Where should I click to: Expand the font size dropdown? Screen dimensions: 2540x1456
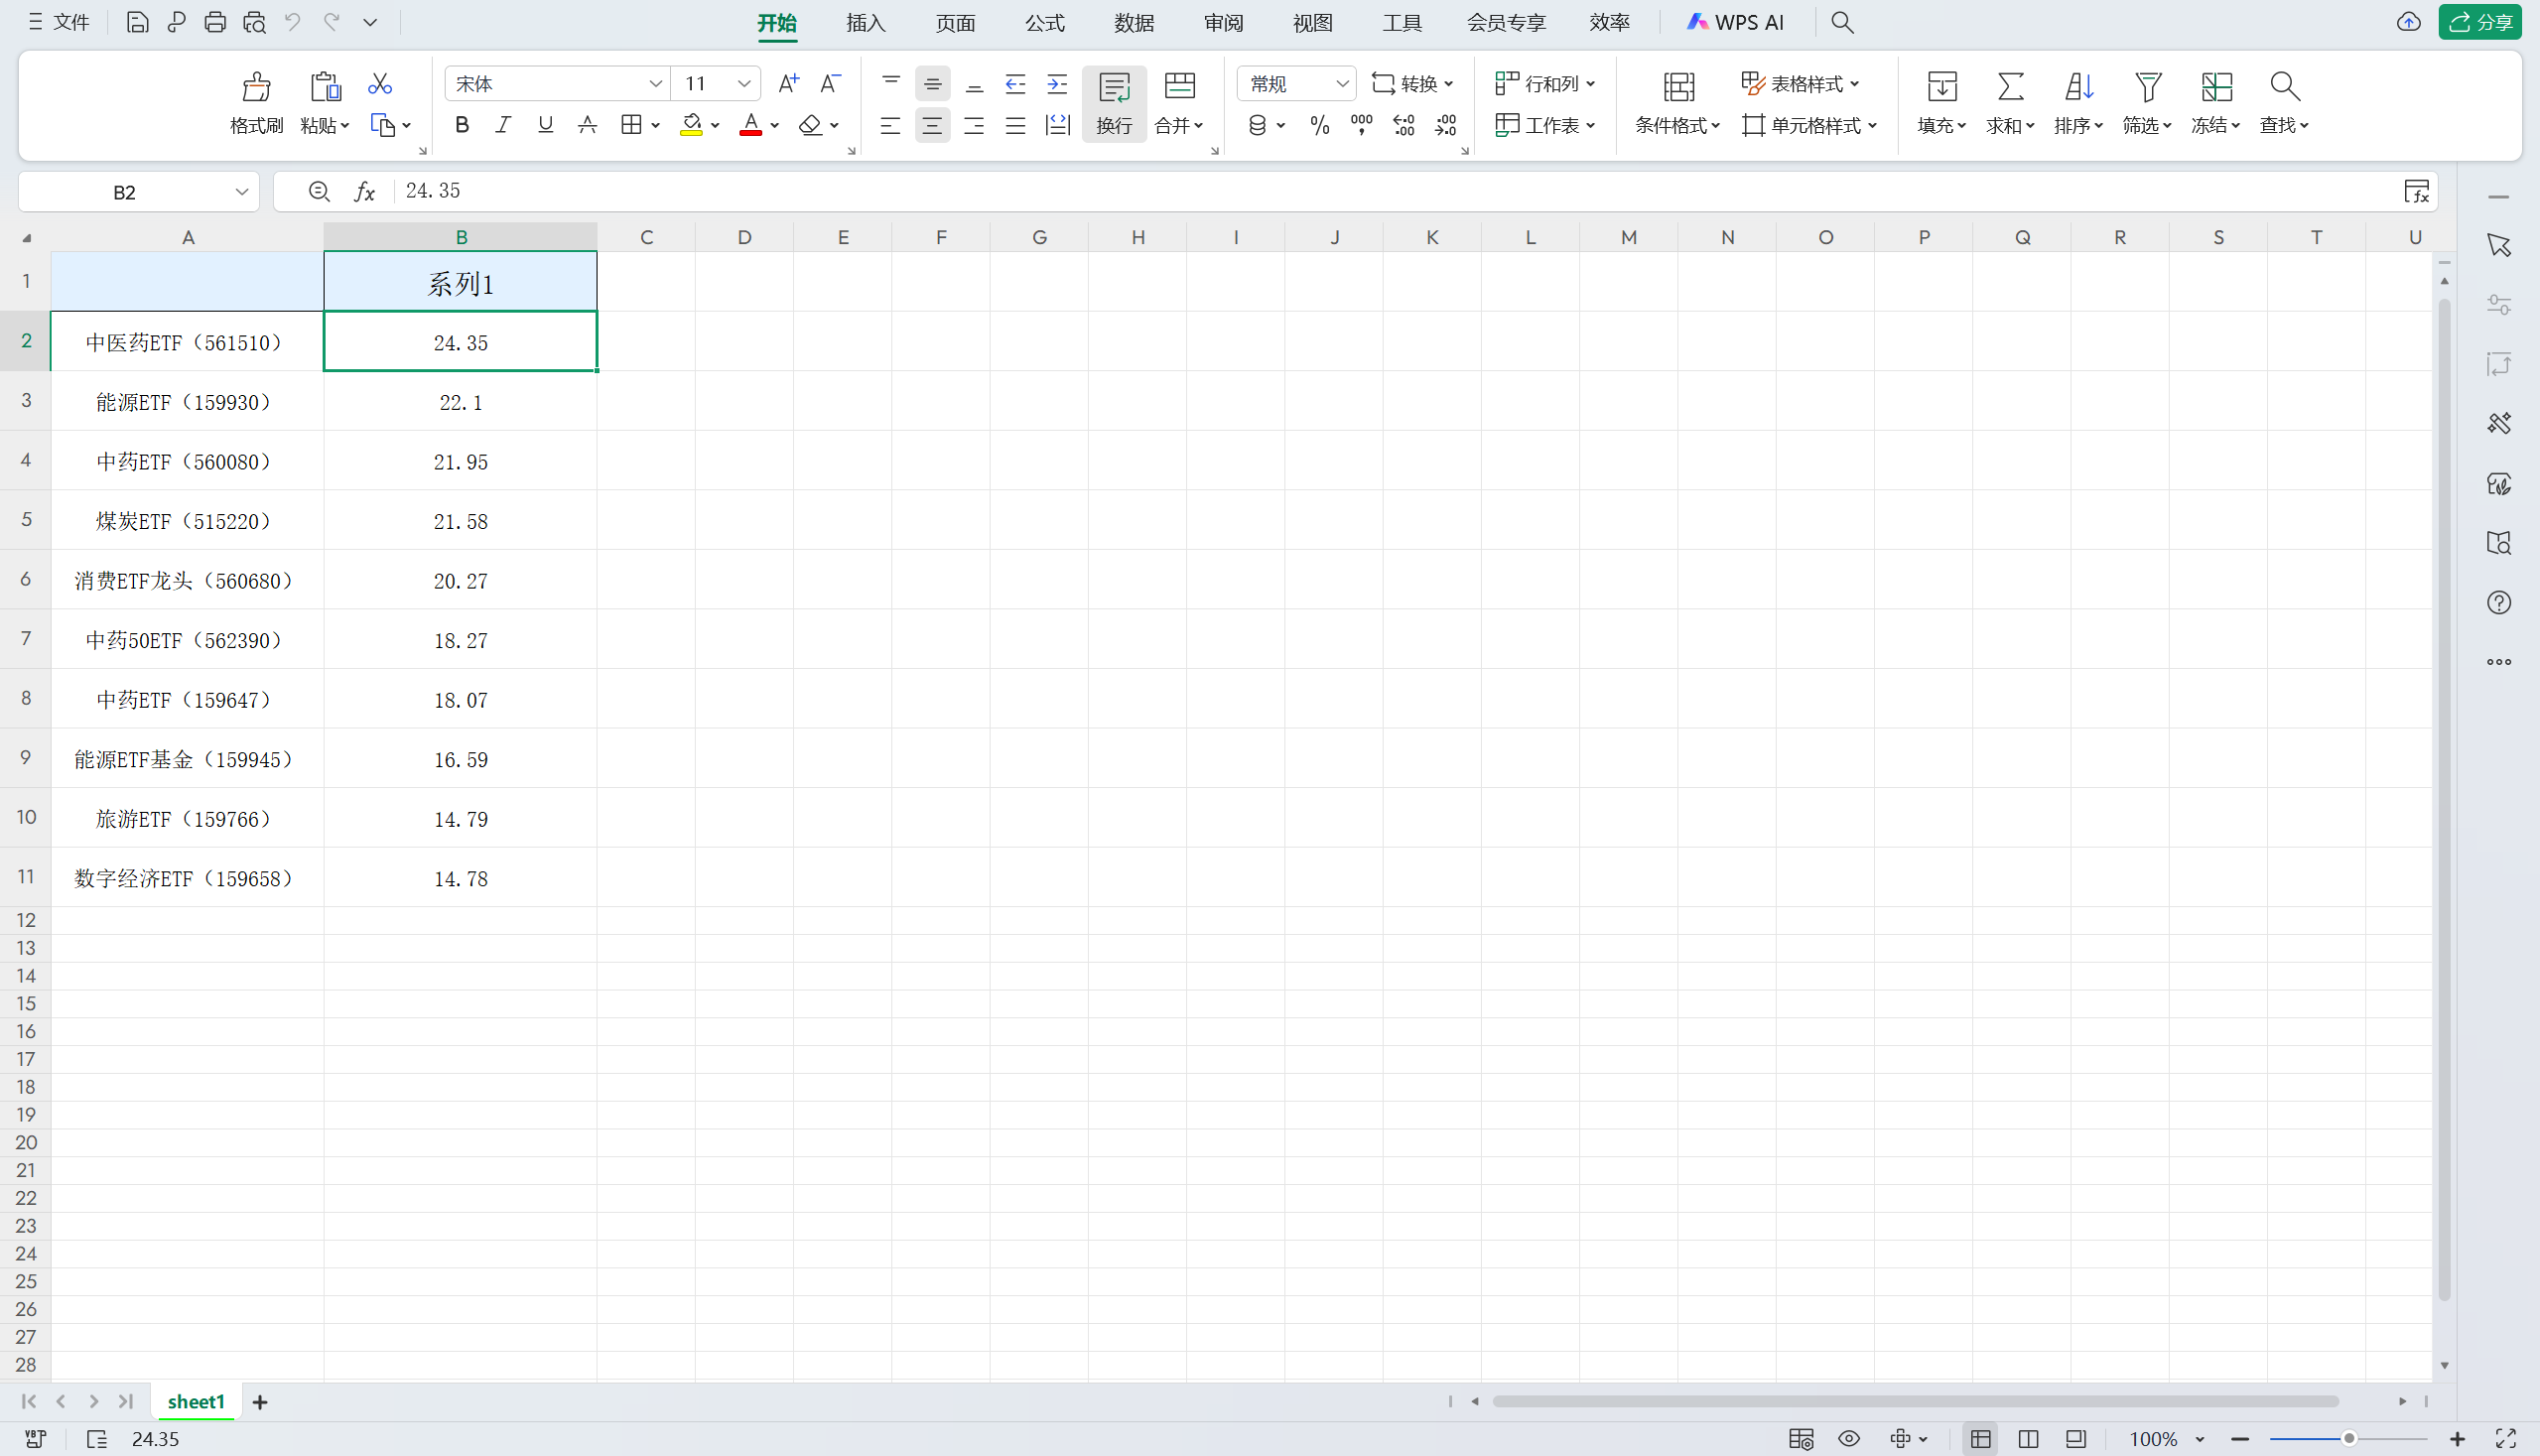pos(743,84)
